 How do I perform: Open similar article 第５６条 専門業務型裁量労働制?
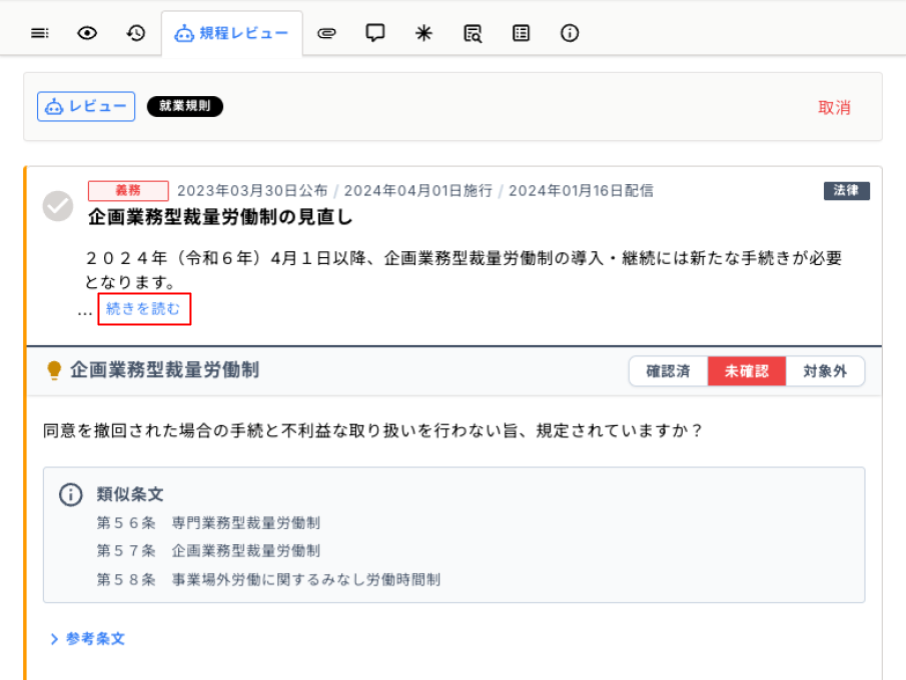[208, 523]
